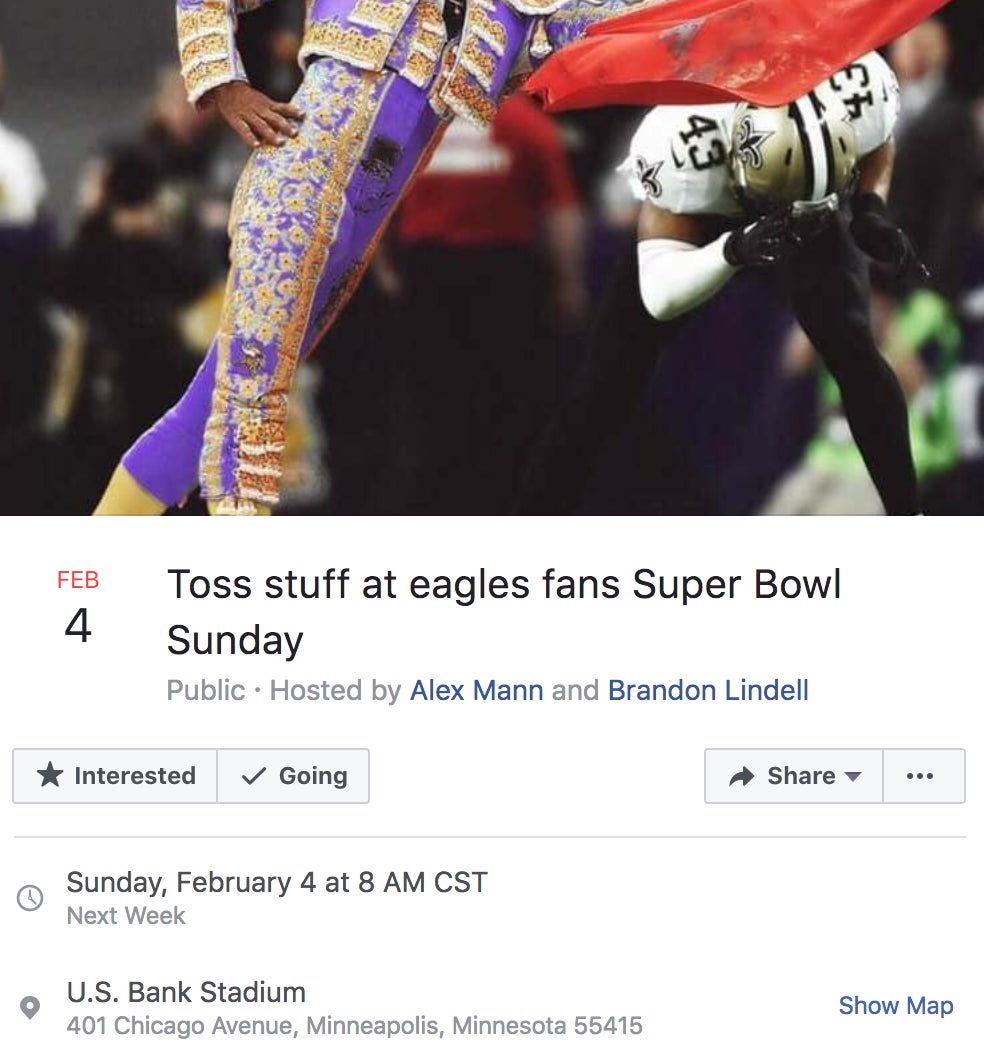
Task: Click the share arrow icon
Action: coord(741,776)
